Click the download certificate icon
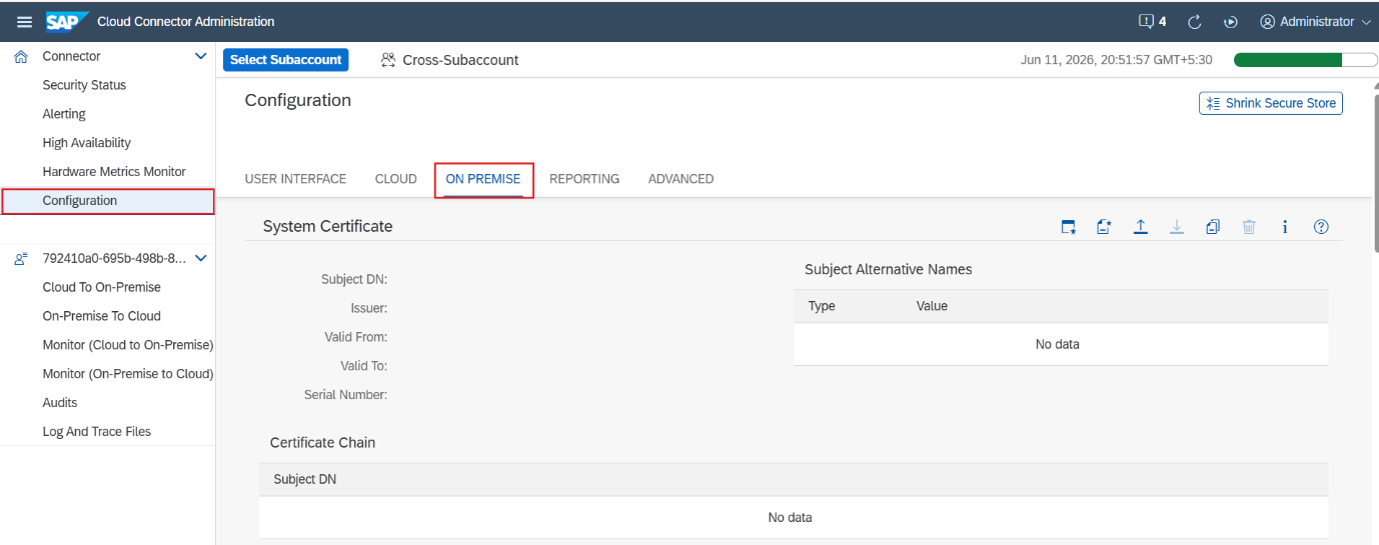The height and width of the screenshot is (545, 1379). point(1177,227)
